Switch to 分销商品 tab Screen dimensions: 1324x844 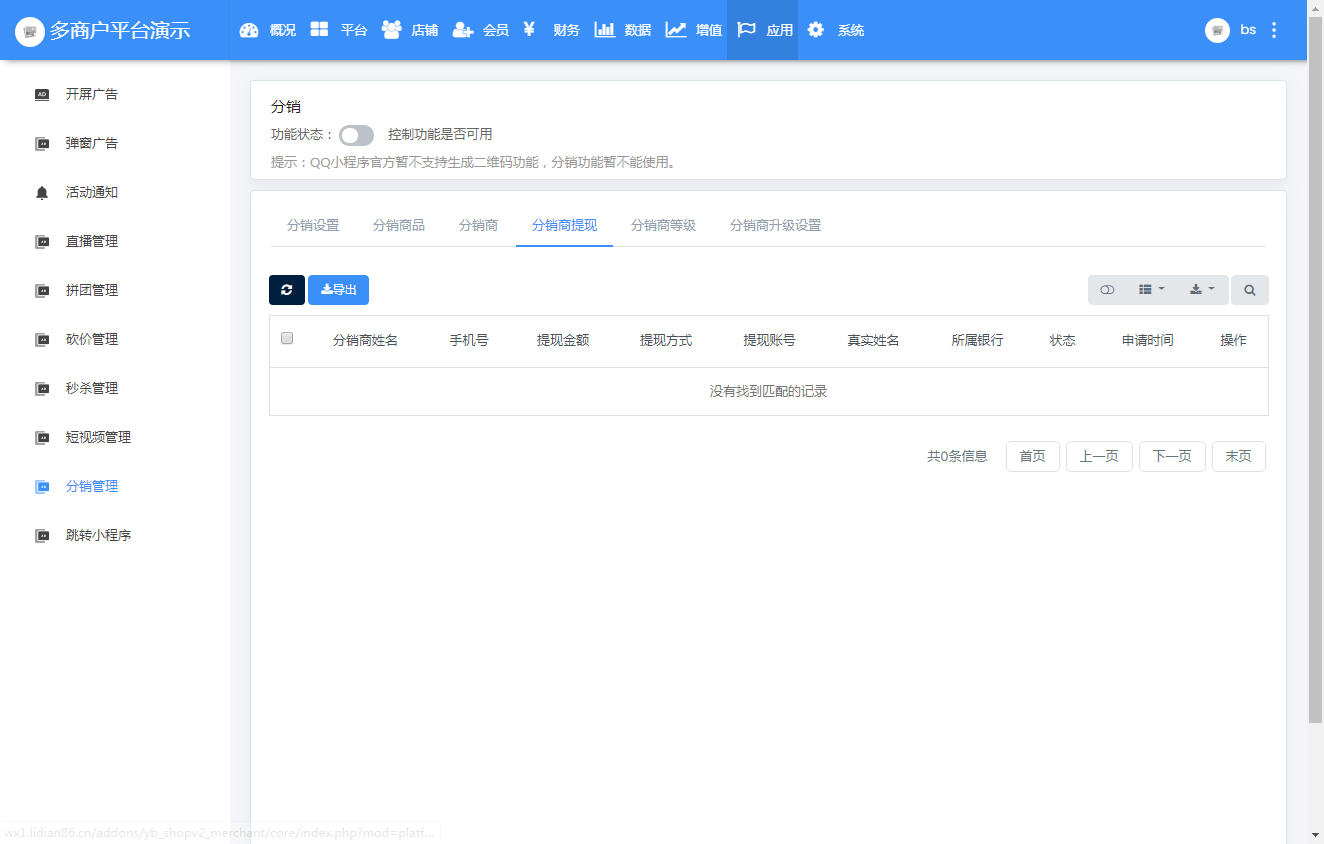[x=399, y=225]
